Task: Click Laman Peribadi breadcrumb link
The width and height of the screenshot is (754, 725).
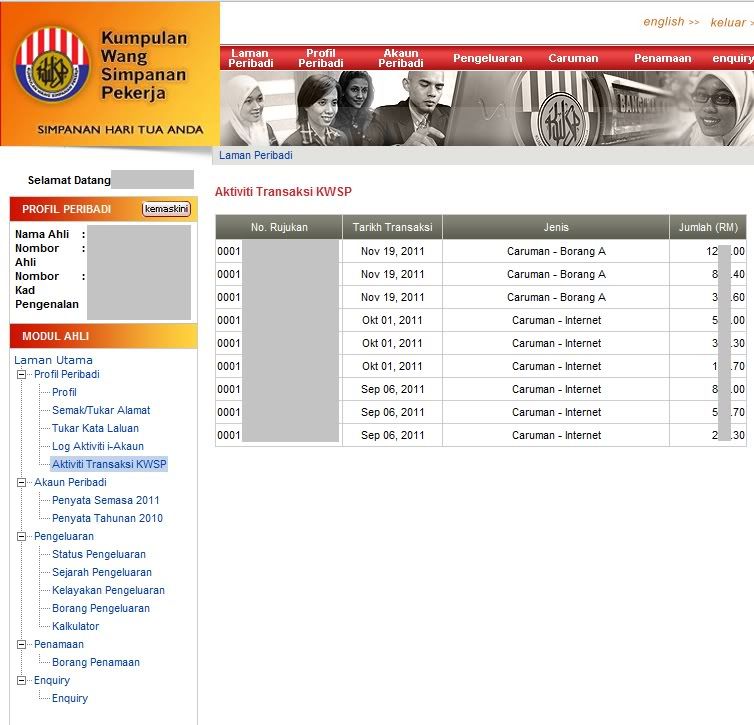Action: (255, 155)
